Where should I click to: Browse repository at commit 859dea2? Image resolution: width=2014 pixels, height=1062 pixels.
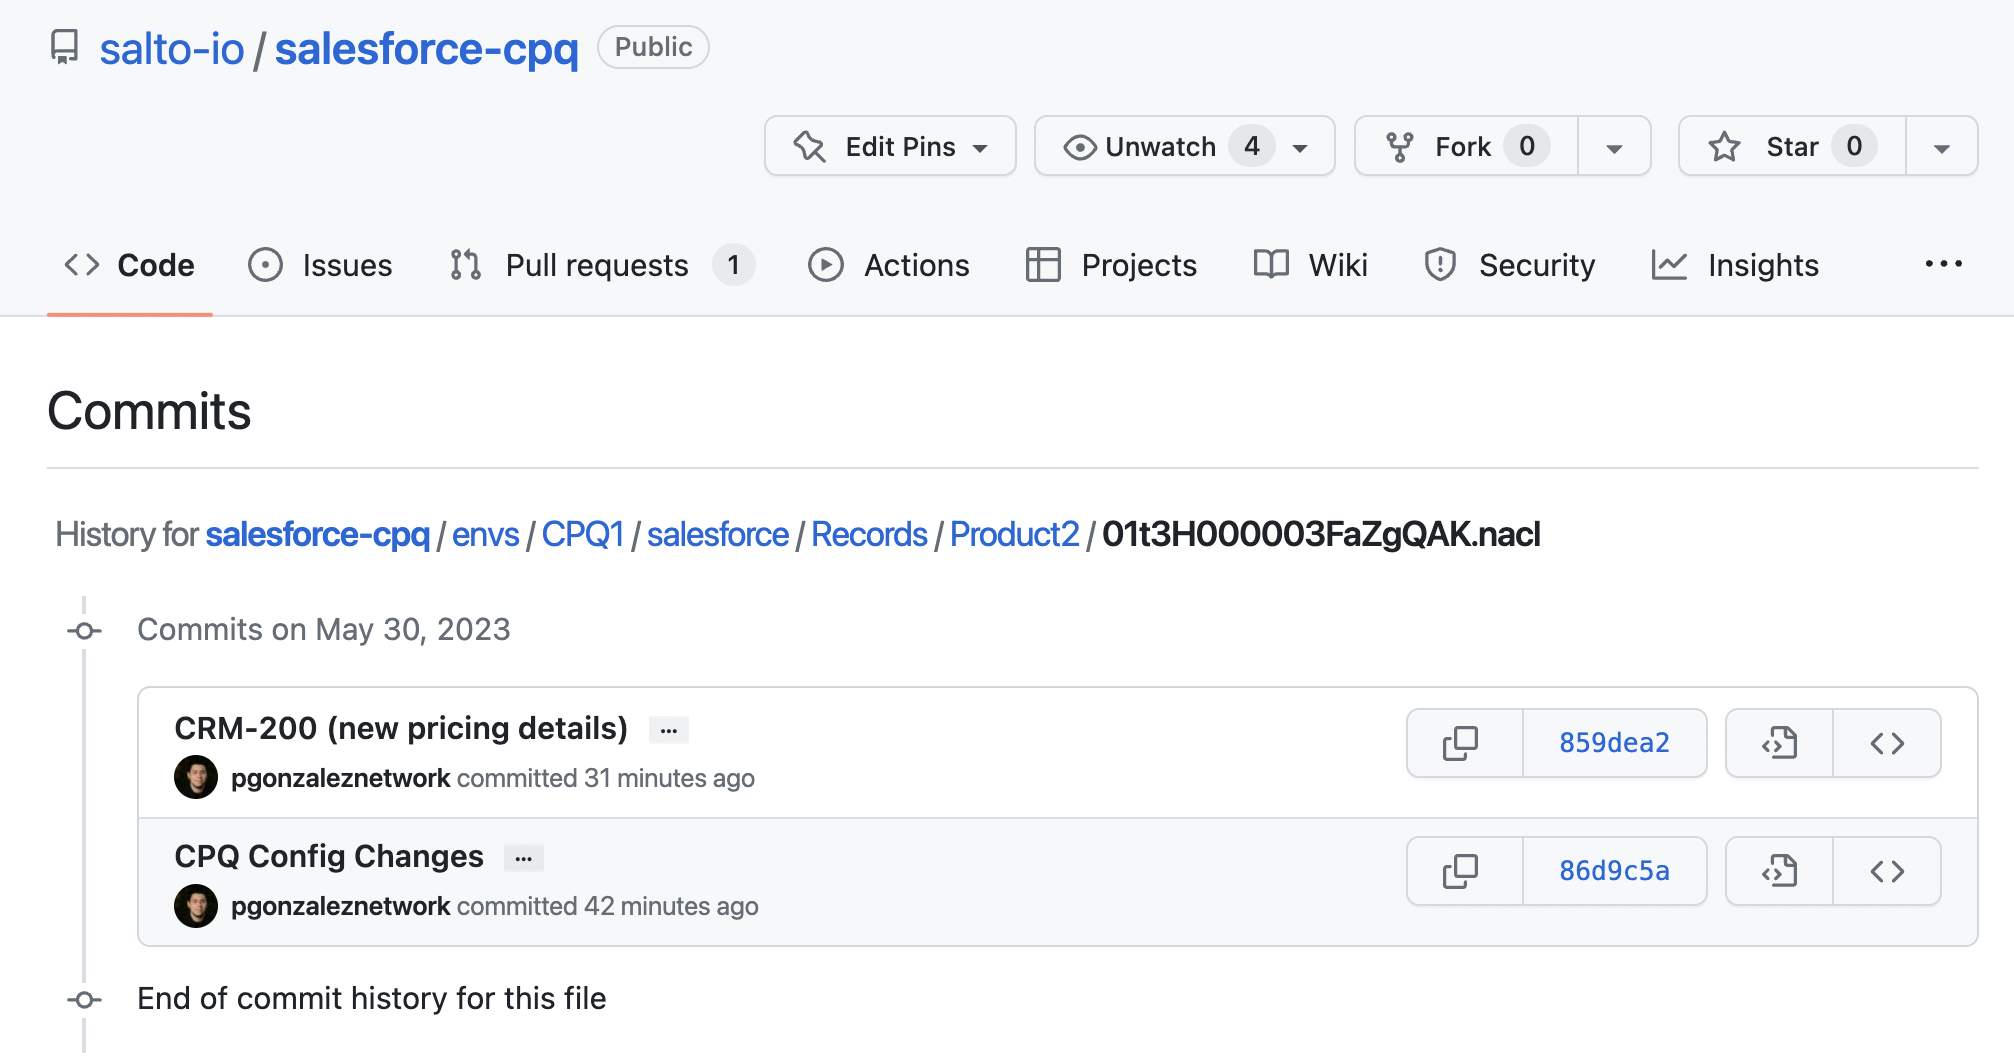click(x=1888, y=743)
